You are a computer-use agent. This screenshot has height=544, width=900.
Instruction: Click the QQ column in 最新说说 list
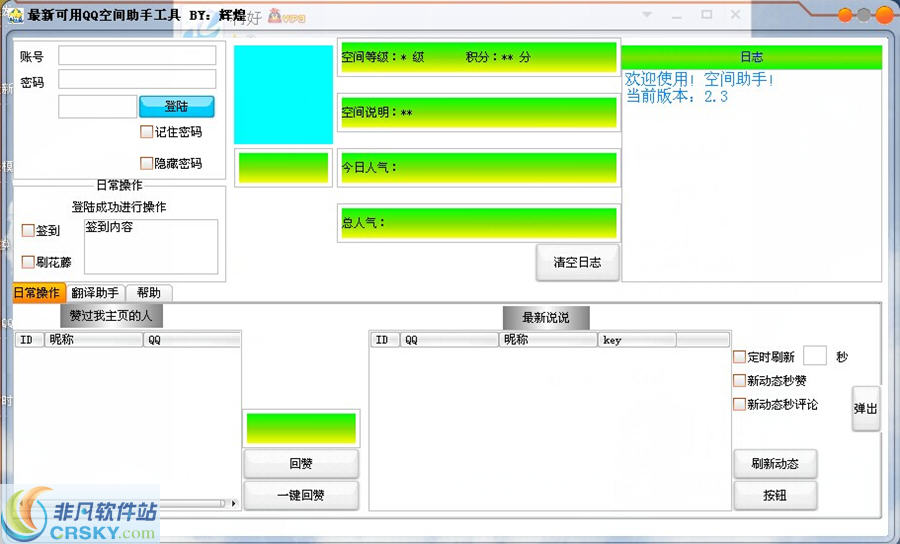tap(449, 340)
